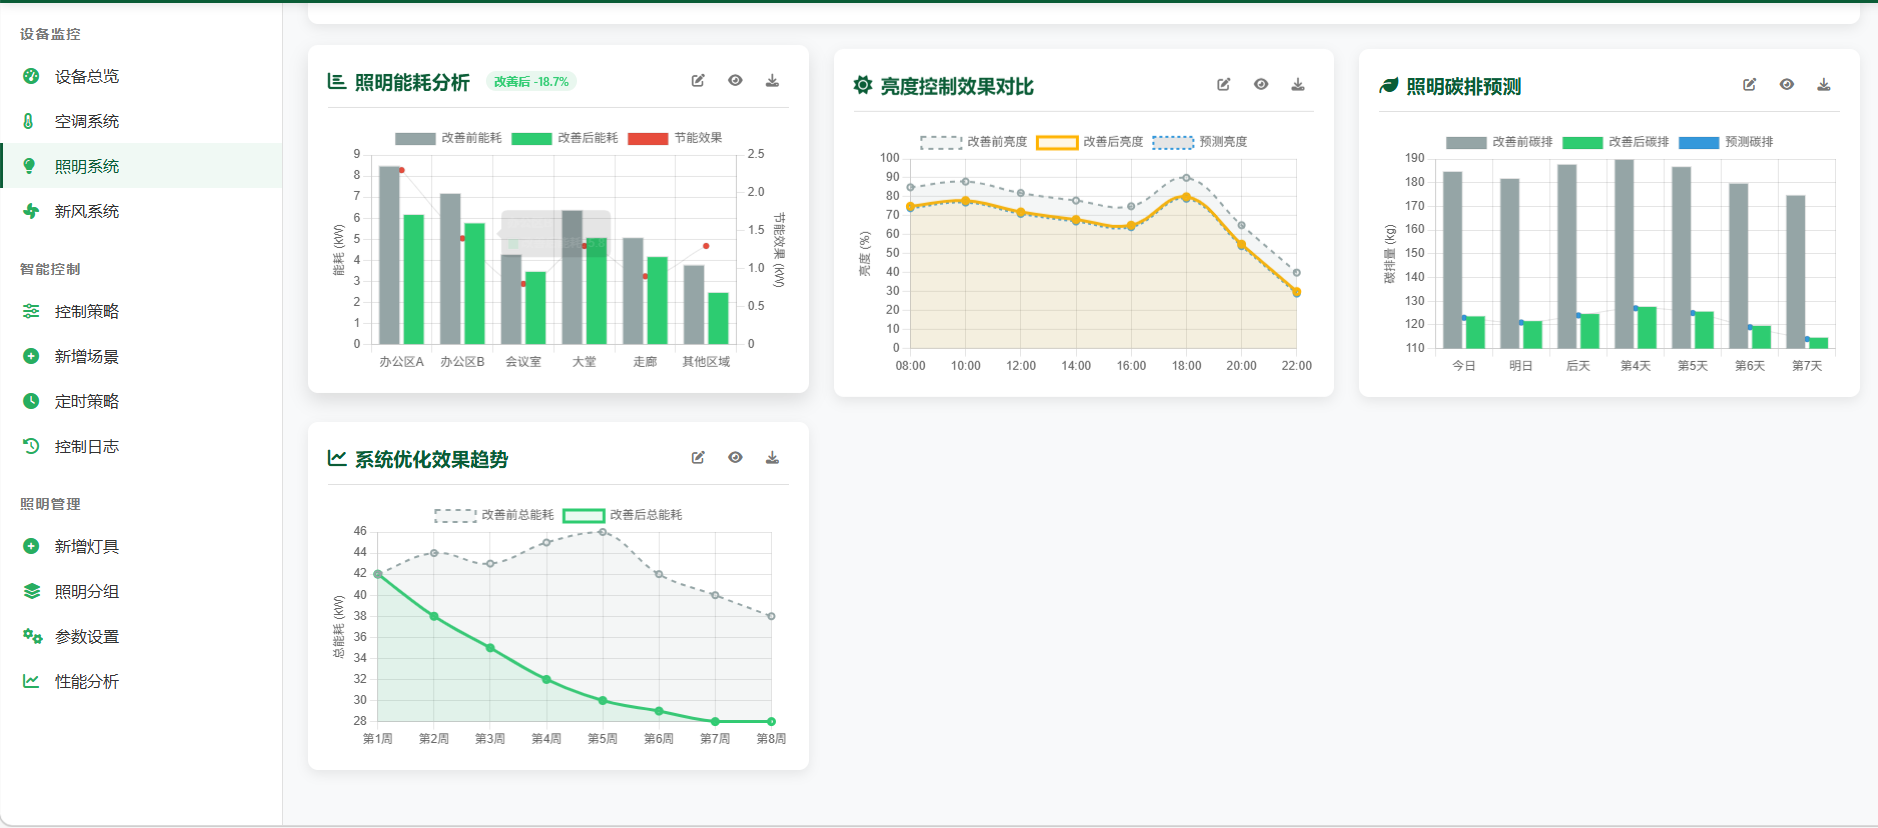Download the 亮度控制效果对比 chart
The image size is (1878, 828).
tap(1297, 85)
